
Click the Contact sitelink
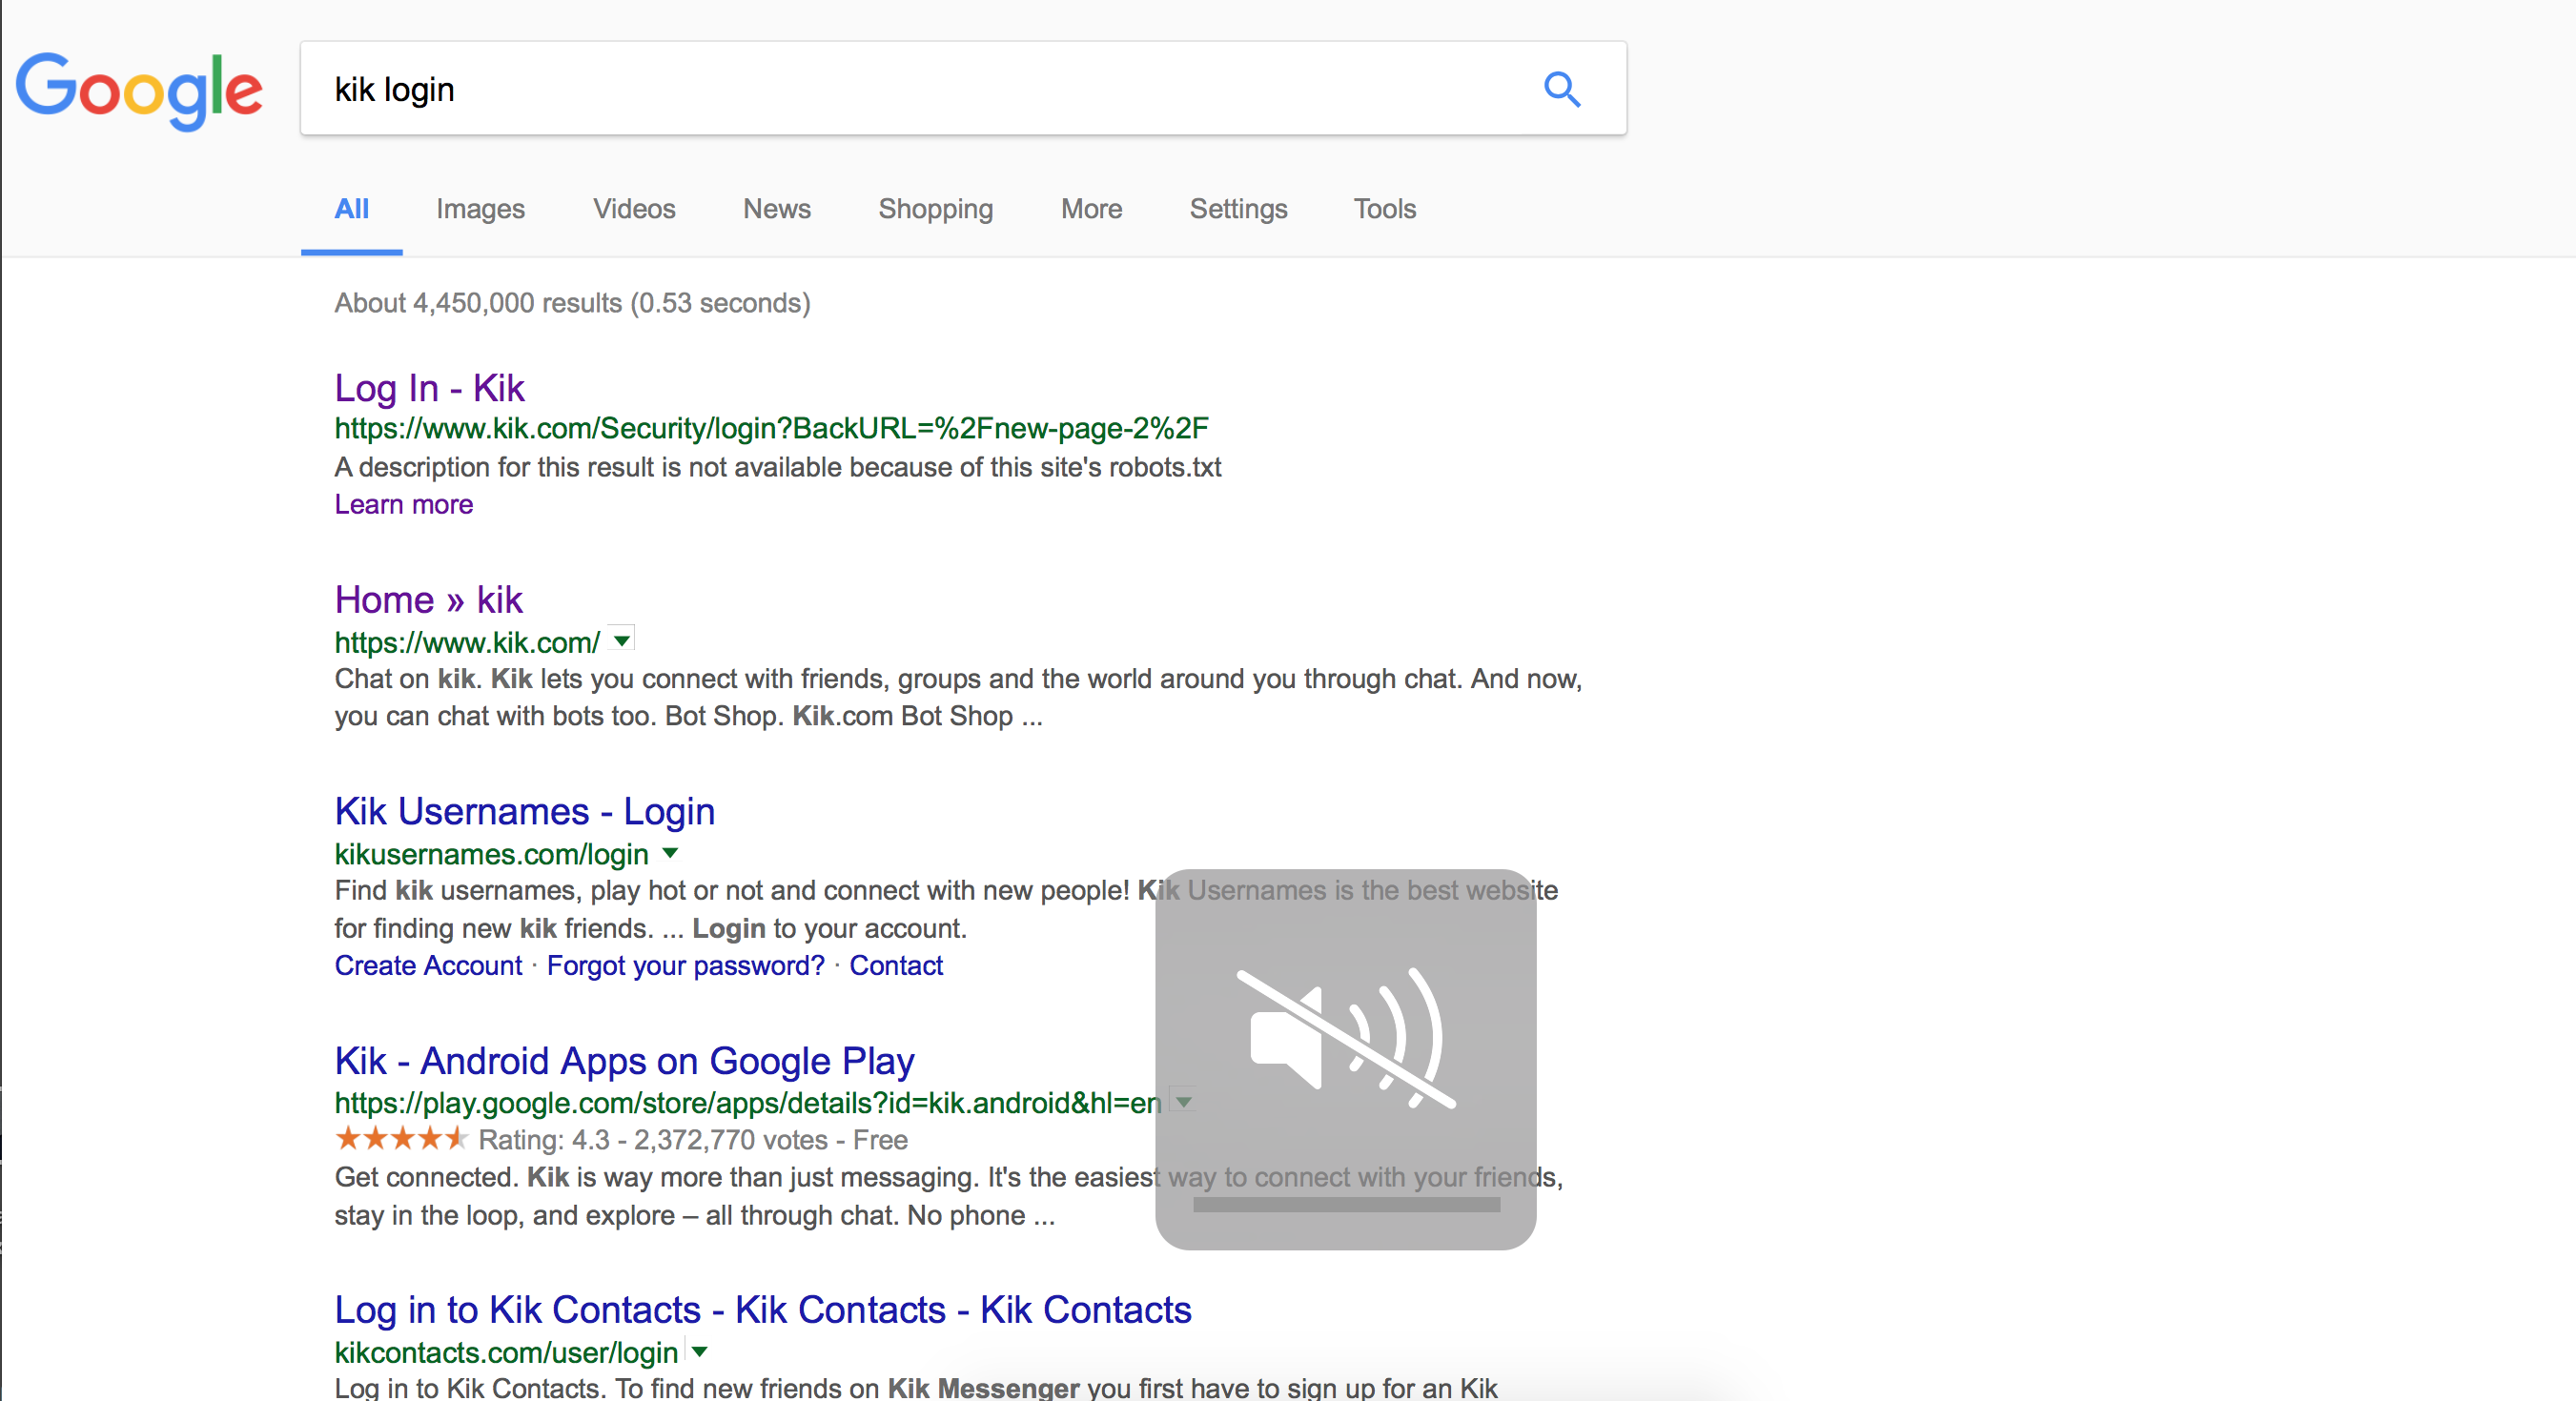(895, 965)
